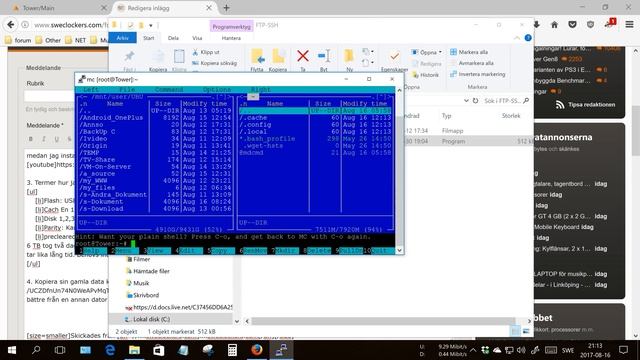
Task: Click Kopiera sökväg in ribbon
Action: click(x=214, y=63)
